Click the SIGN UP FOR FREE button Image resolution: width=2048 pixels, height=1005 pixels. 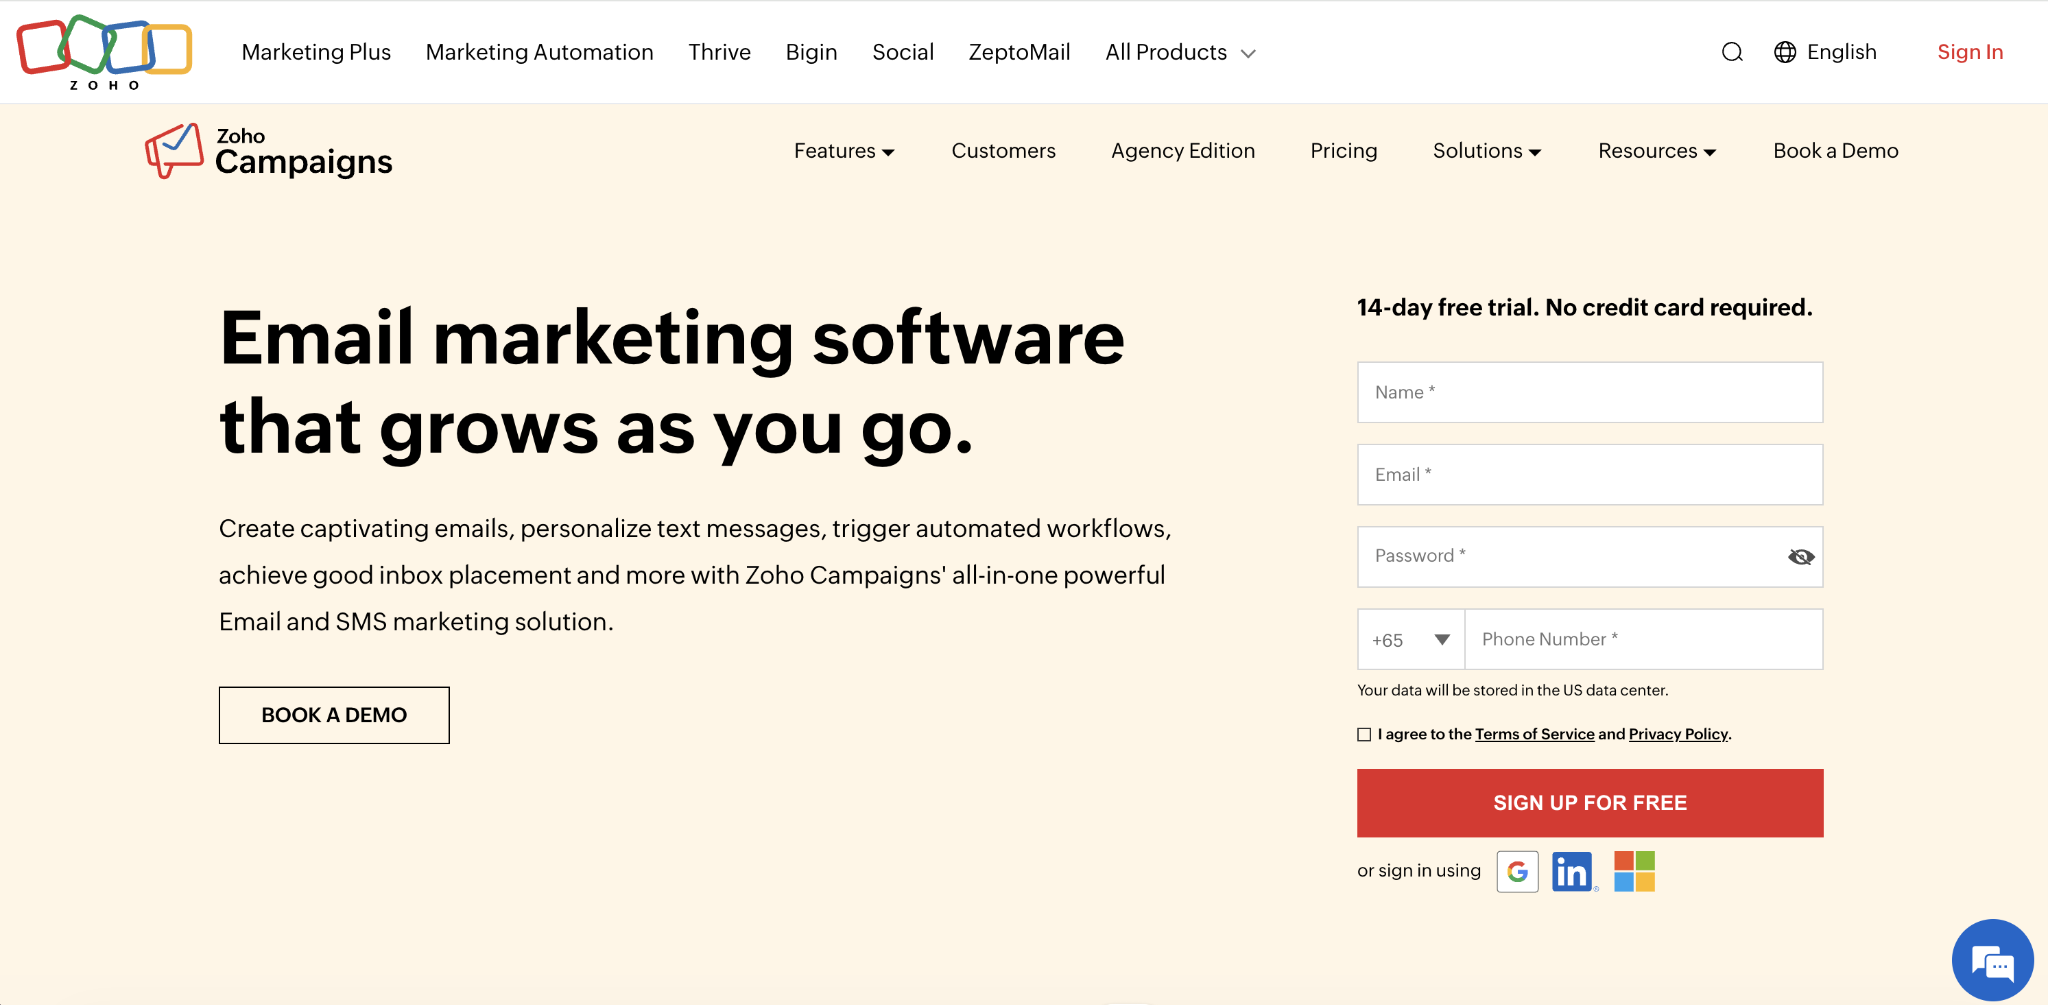[x=1589, y=802]
